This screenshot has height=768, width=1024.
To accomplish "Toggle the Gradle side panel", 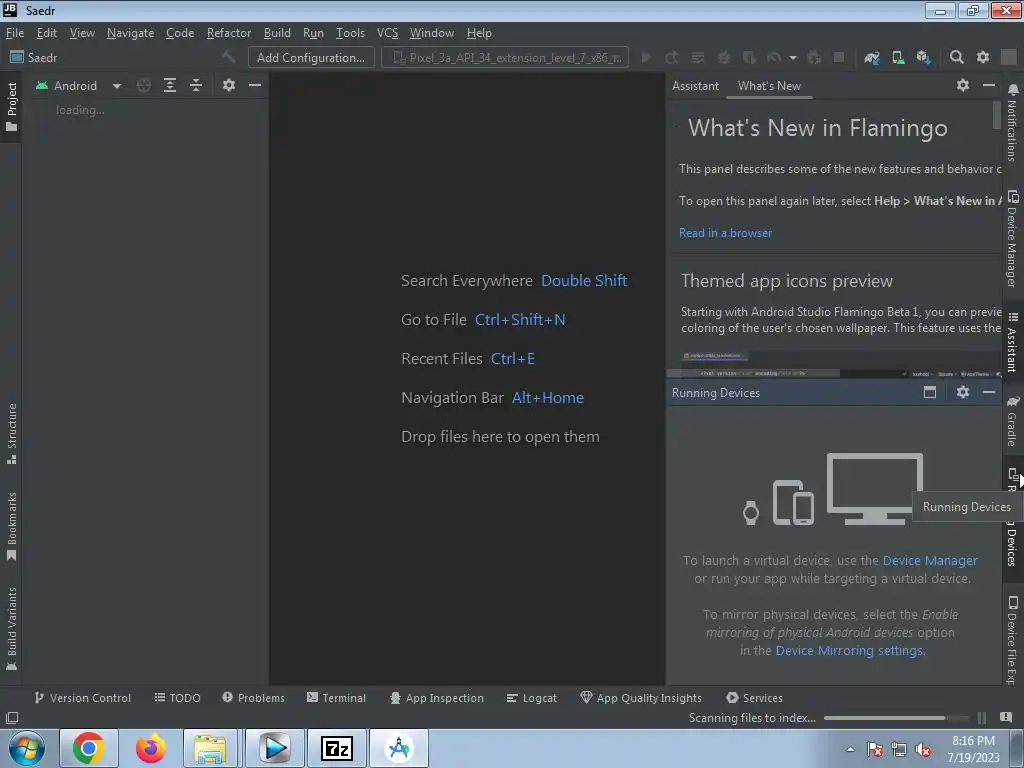I will 1012,421.
